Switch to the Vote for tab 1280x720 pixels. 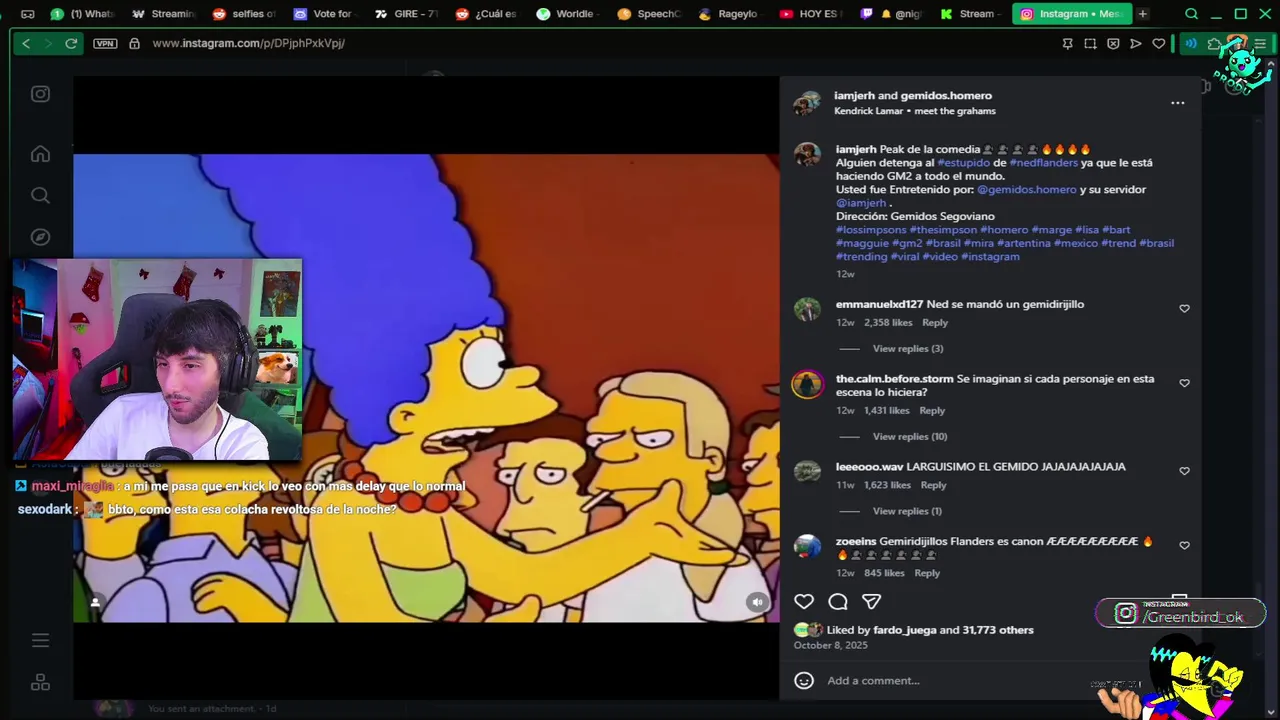(326, 14)
